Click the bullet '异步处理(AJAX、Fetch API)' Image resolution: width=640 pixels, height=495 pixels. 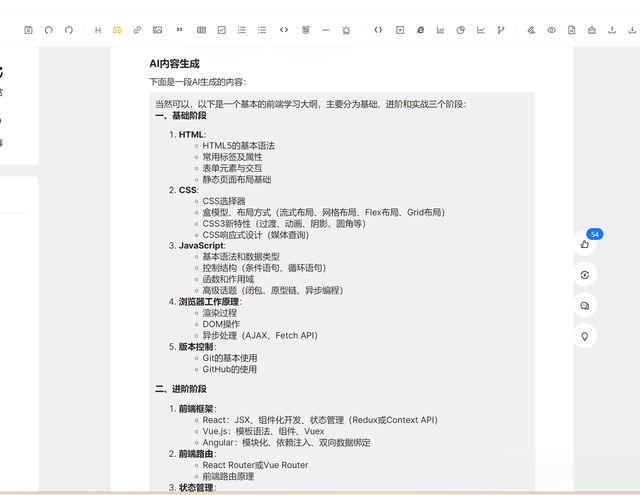click(260, 335)
